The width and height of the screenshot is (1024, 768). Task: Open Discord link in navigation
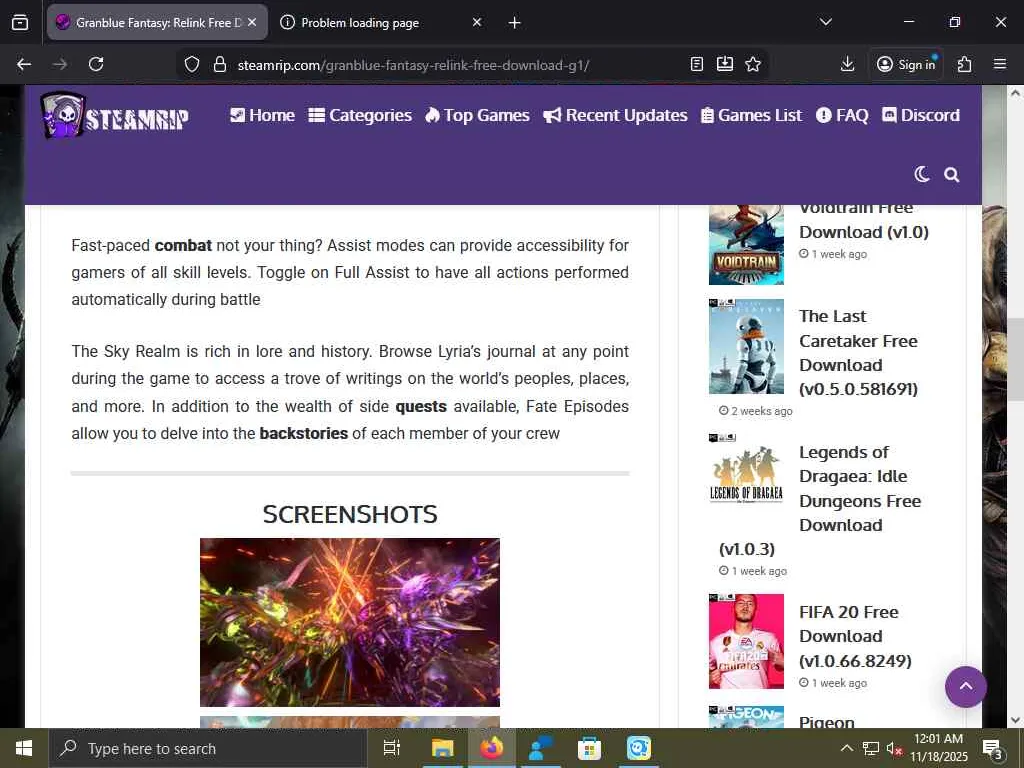pyautogui.click(x=921, y=116)
